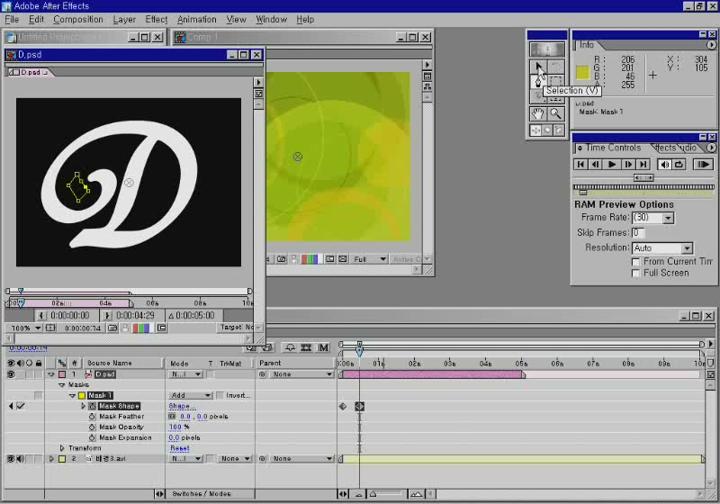Start RAM Preview button

[x=703, y=164]
